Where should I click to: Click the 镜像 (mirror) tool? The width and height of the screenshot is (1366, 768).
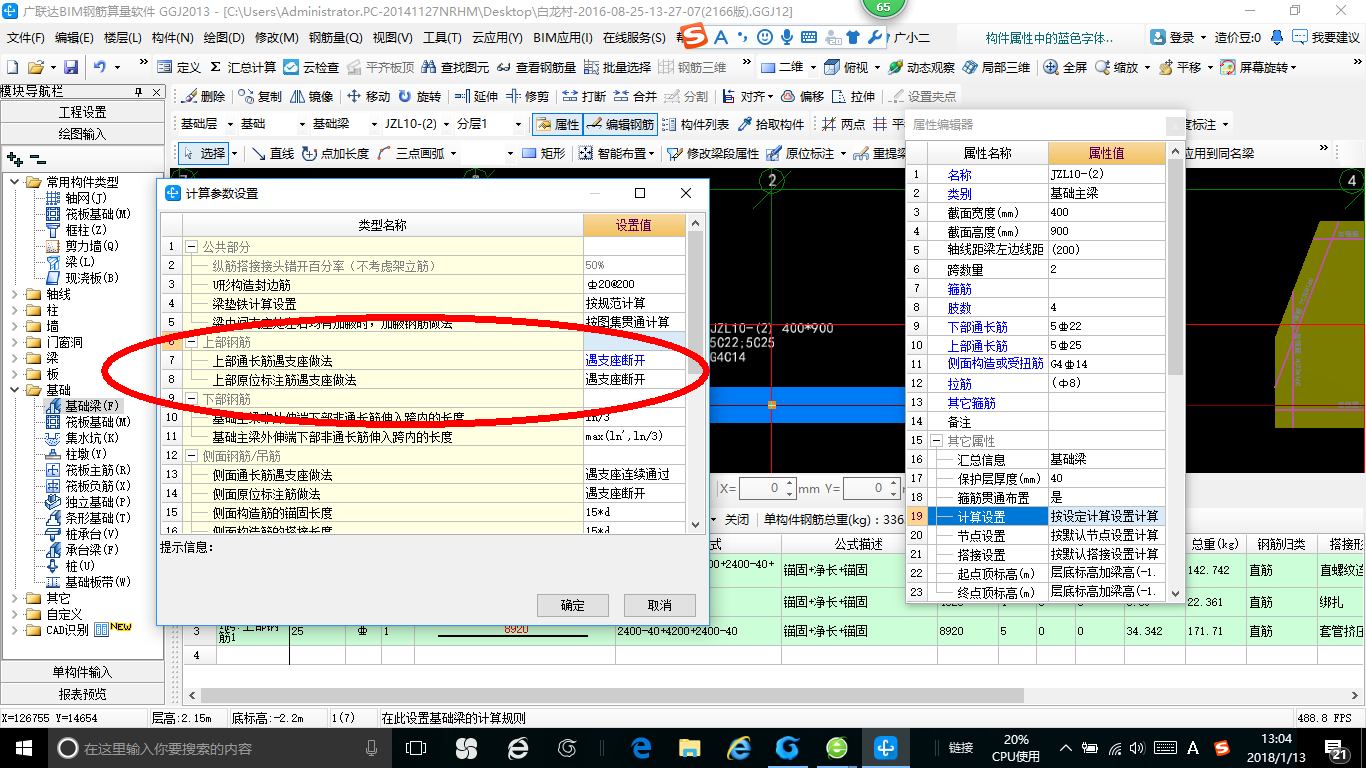pos(311,97)
